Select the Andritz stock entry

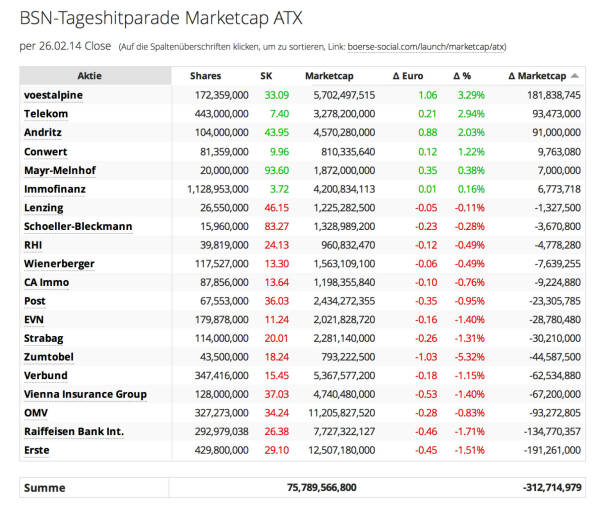tap(43, 132)
